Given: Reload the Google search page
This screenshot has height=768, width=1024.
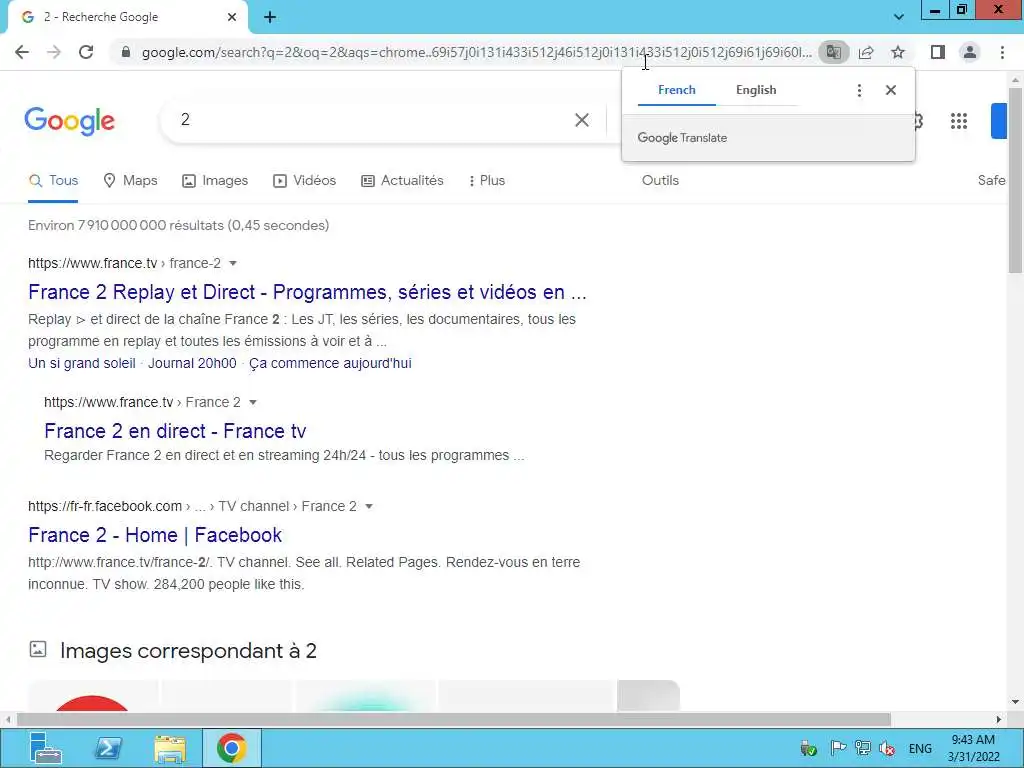Looking at the screenshot, I should click(86, 52).
